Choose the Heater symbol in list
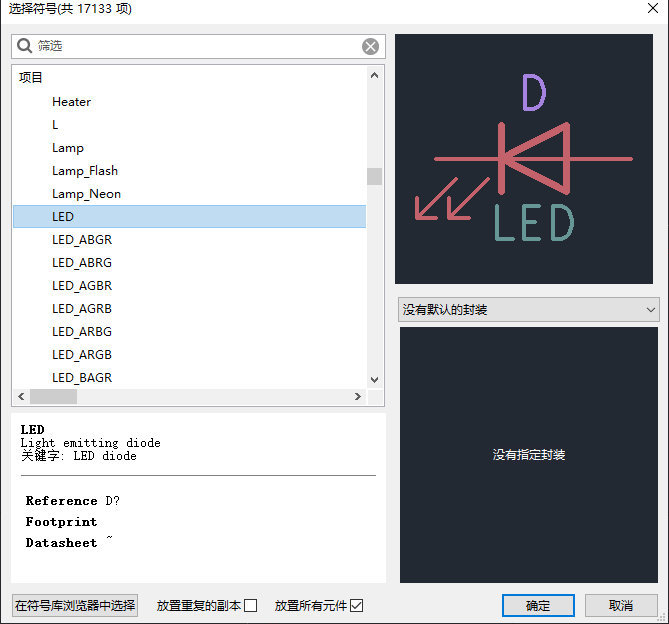 click(x=189, y=102)
